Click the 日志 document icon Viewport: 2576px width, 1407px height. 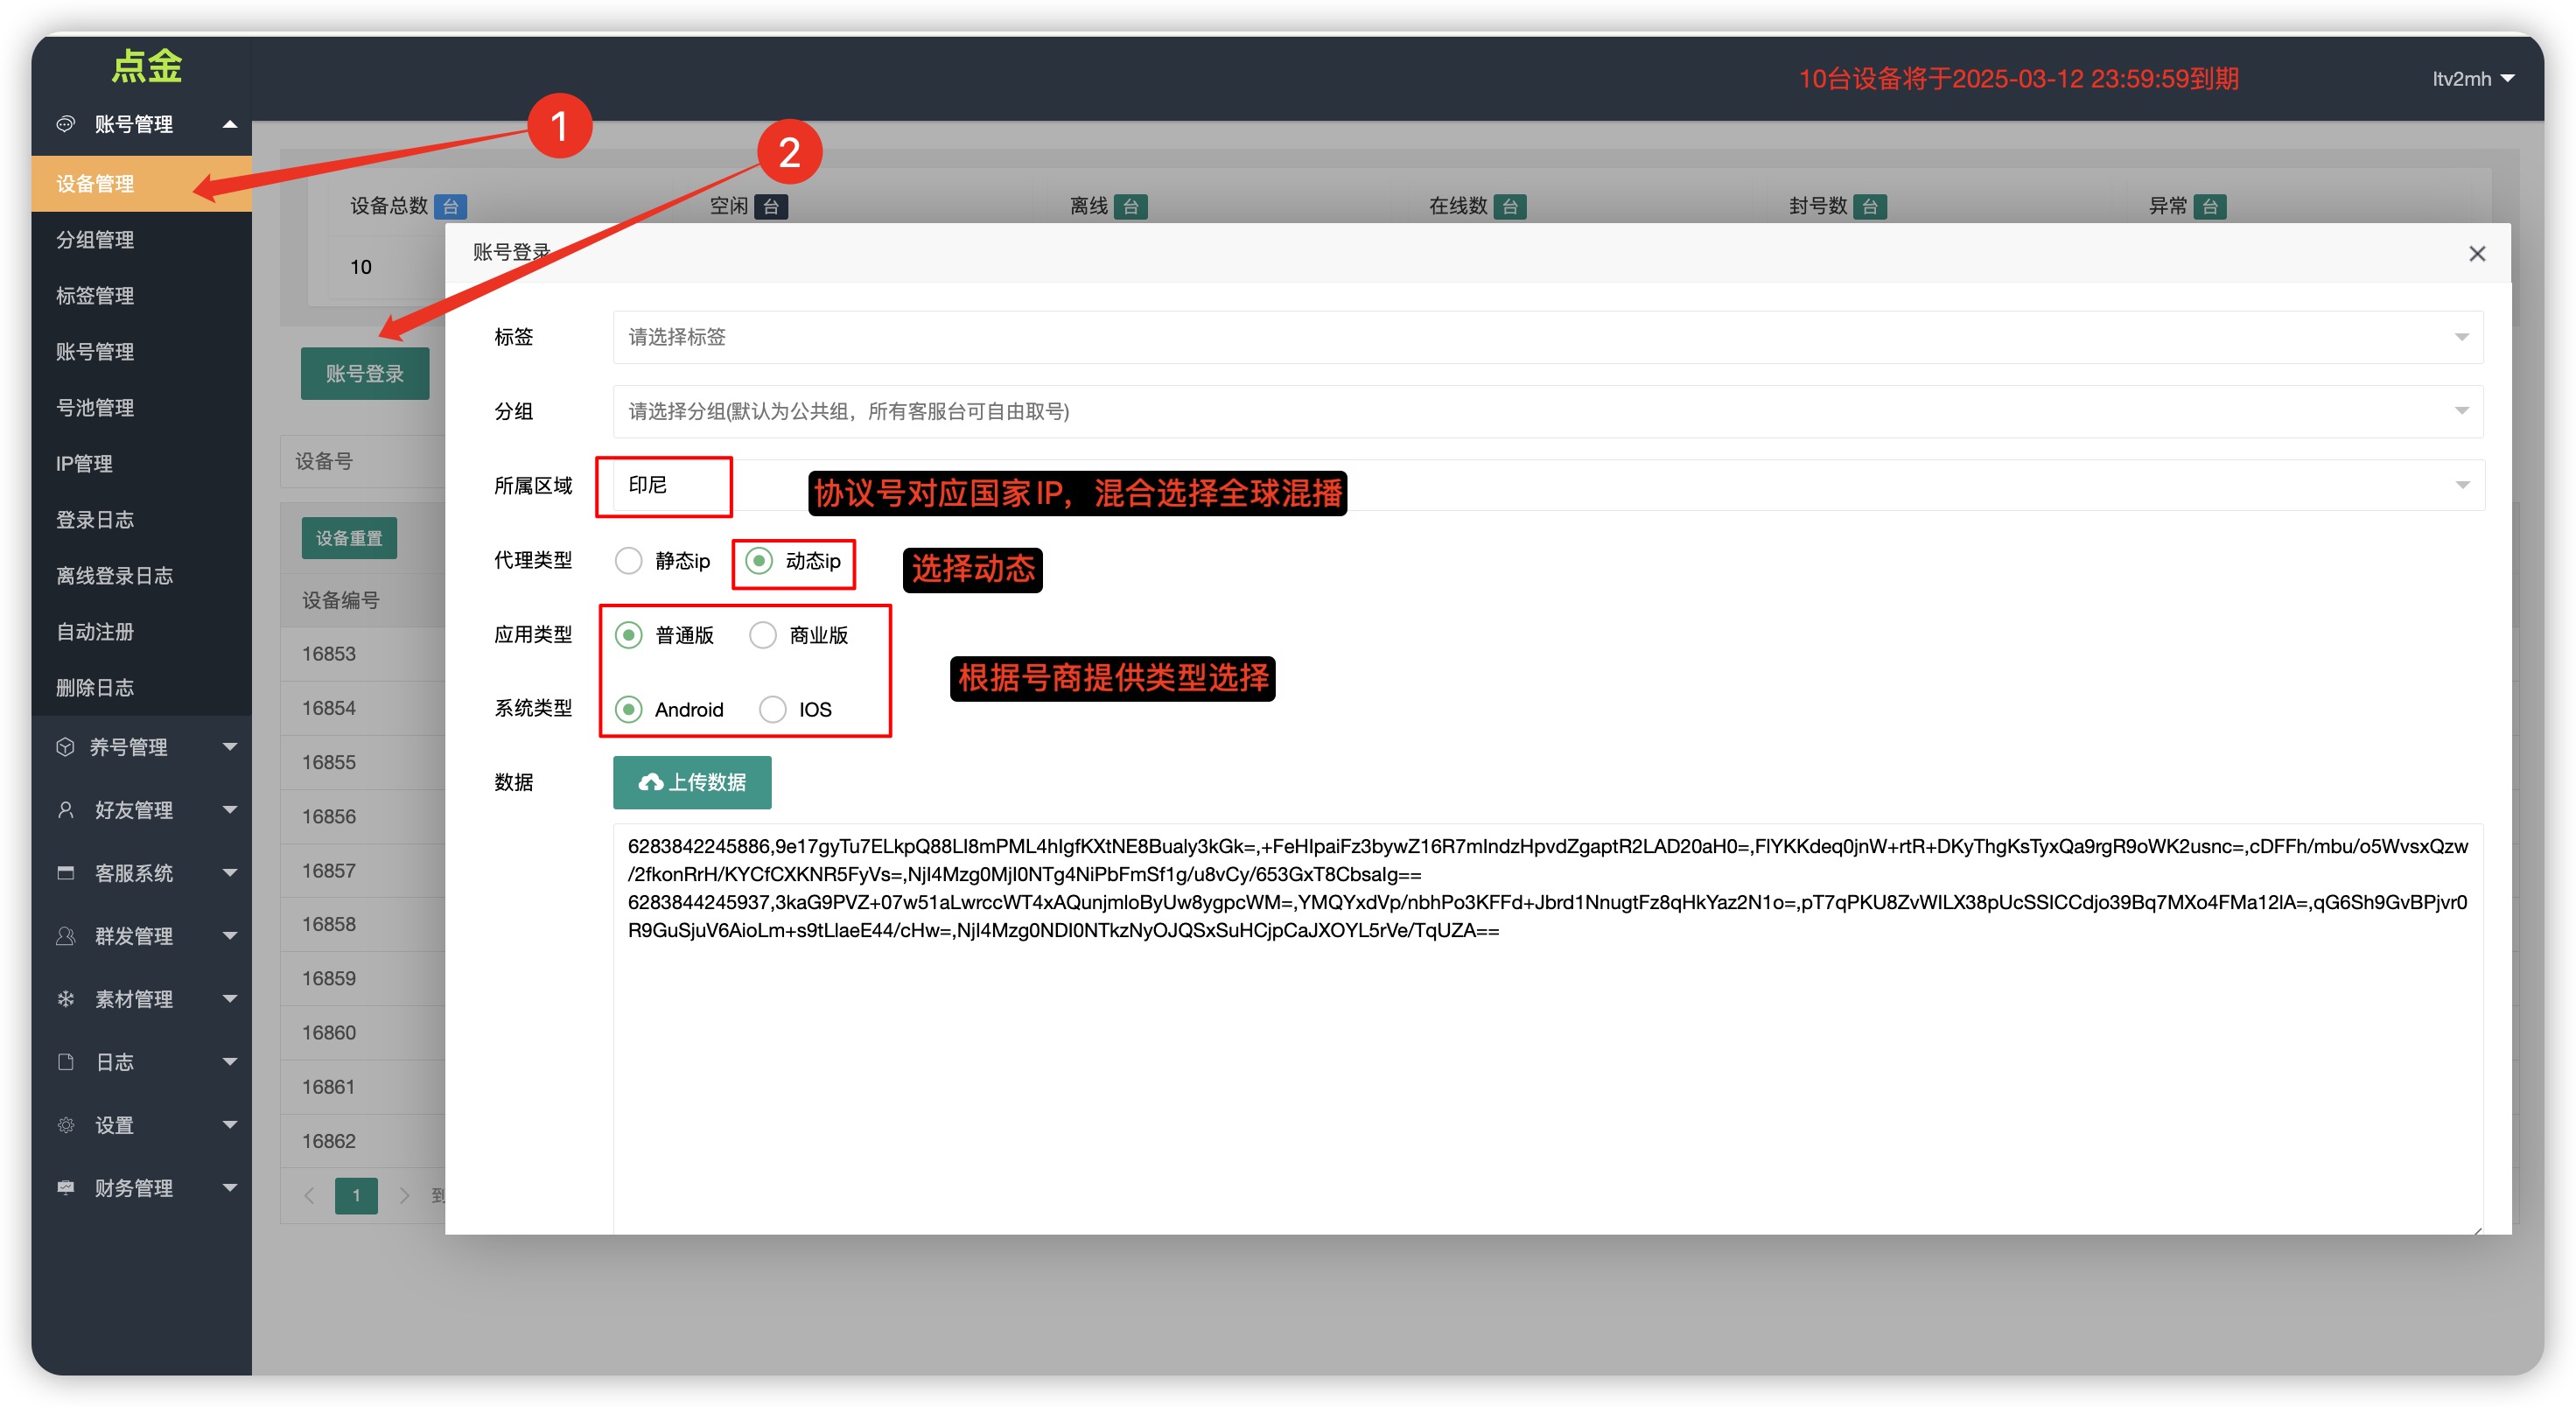tap(66, 1062)
